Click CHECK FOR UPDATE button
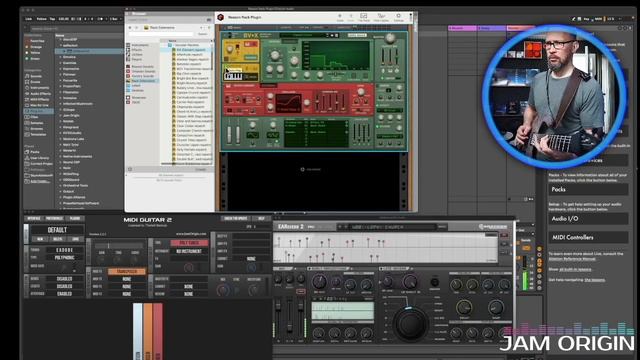The image size is (640, 360). click(x=236, y=219)
